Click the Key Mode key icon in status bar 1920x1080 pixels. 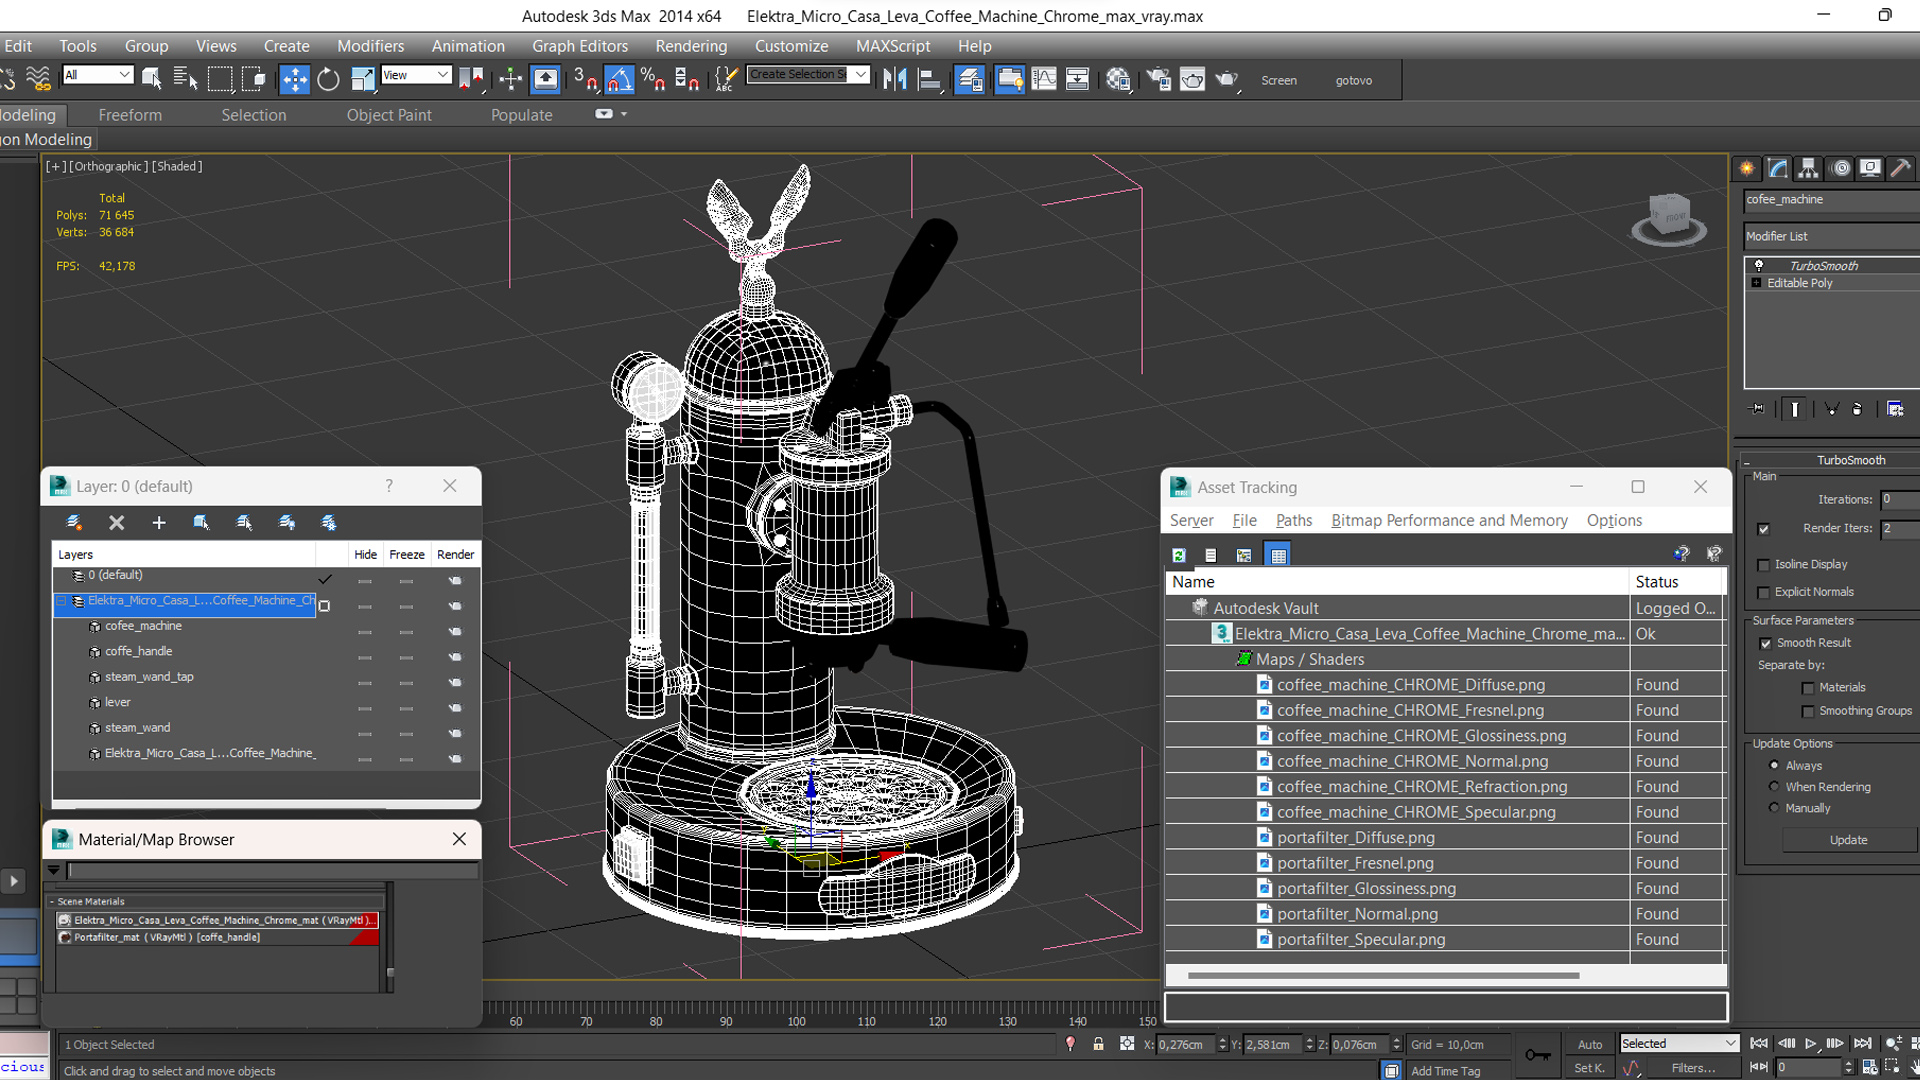(1537, 1055)
